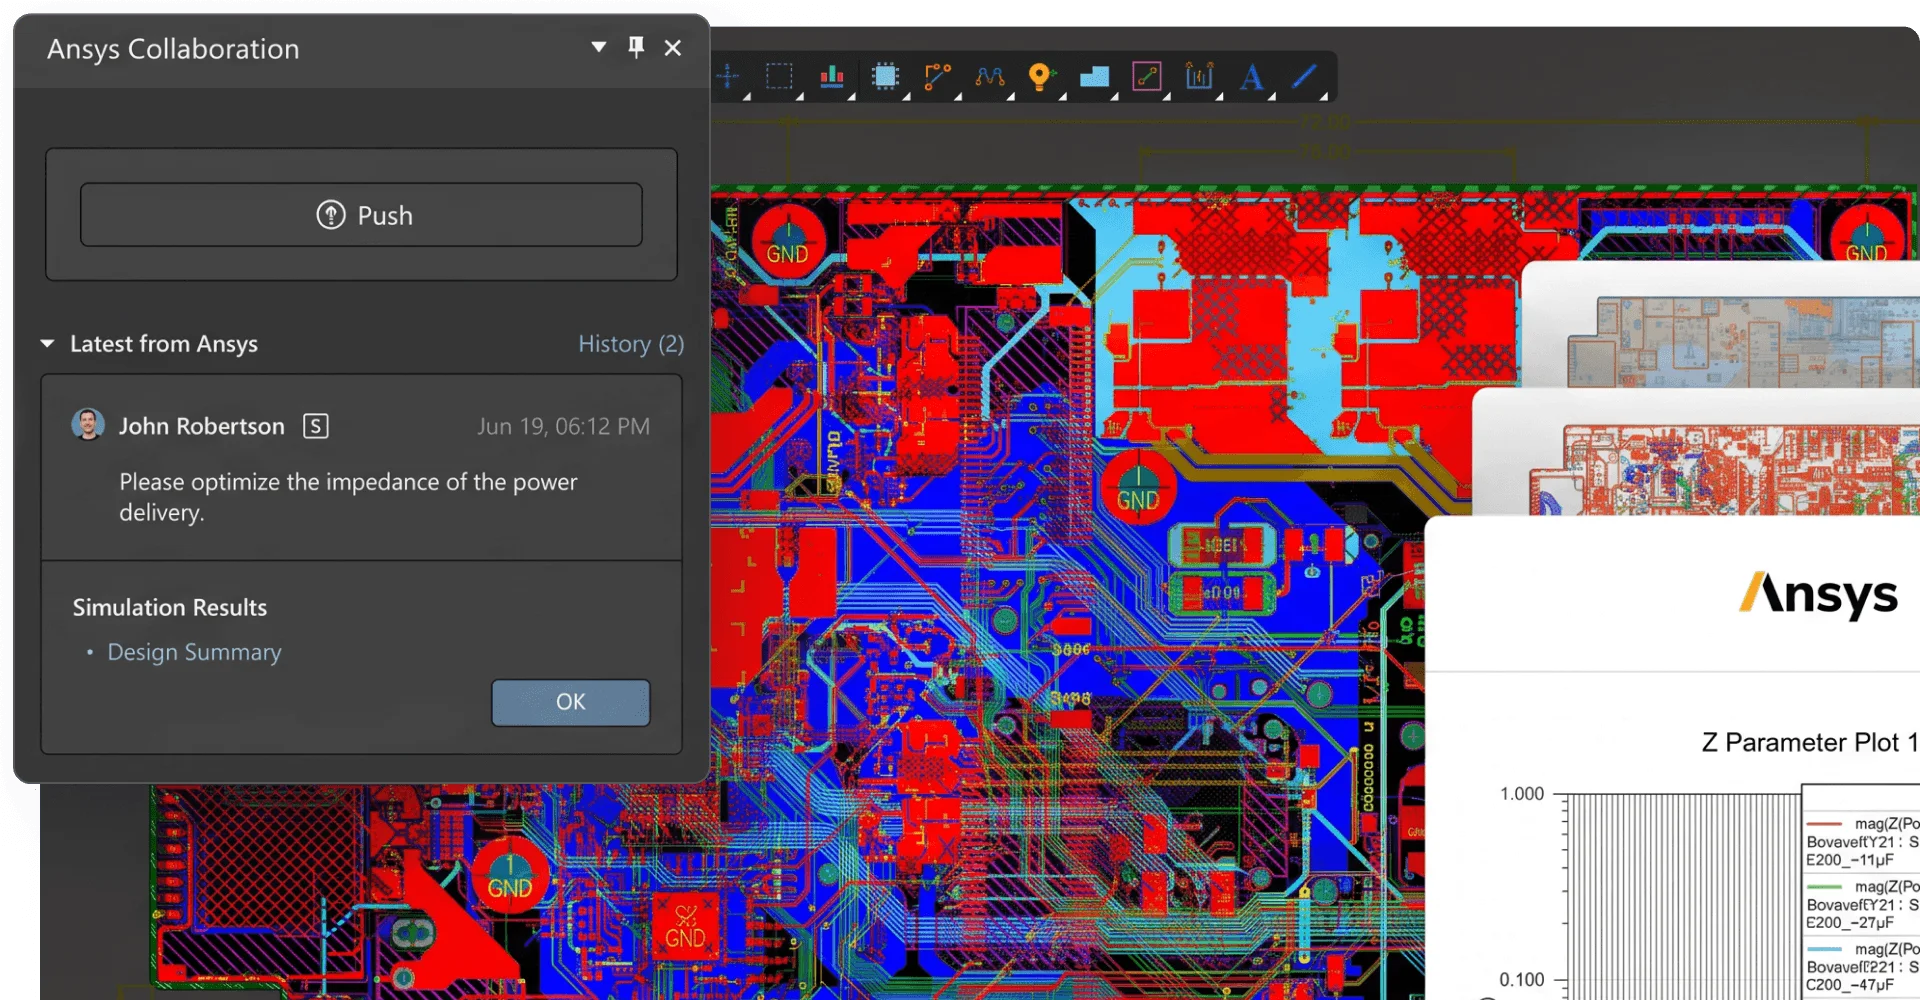Select the place polygon pour tool

click(1094, 77)
